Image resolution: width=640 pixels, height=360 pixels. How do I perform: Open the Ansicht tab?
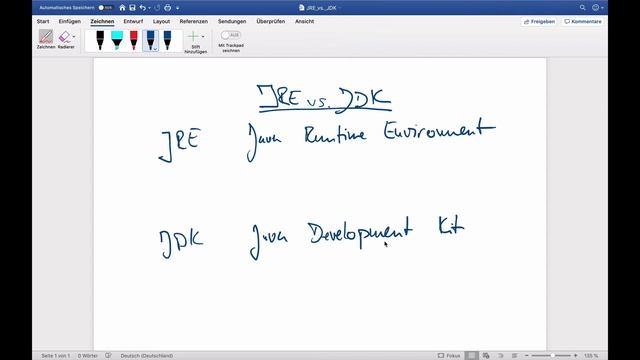[x=304, y=21]
